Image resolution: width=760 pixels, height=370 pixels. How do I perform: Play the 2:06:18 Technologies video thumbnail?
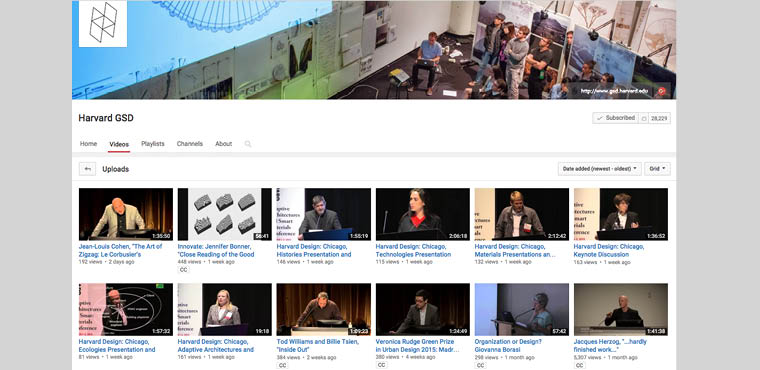pyautogui.click(x=423, y=214)
